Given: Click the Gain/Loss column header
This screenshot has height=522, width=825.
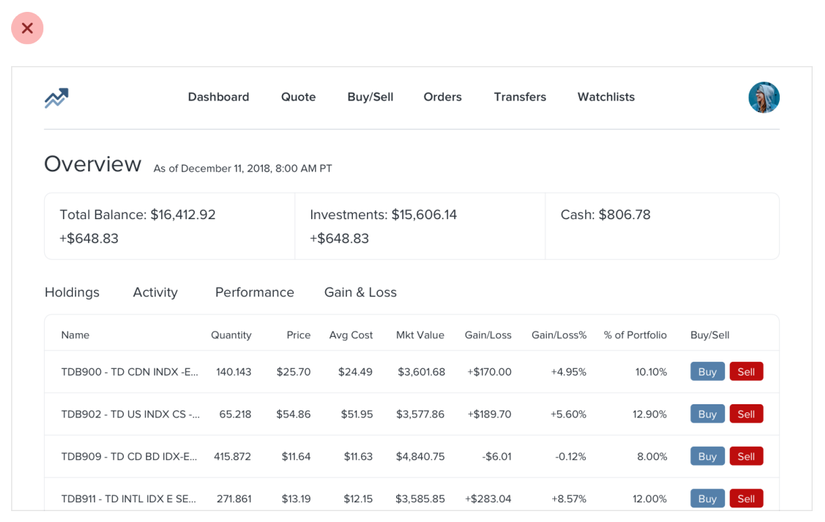Looking at the screenshot, I should (x=488, y=335).
